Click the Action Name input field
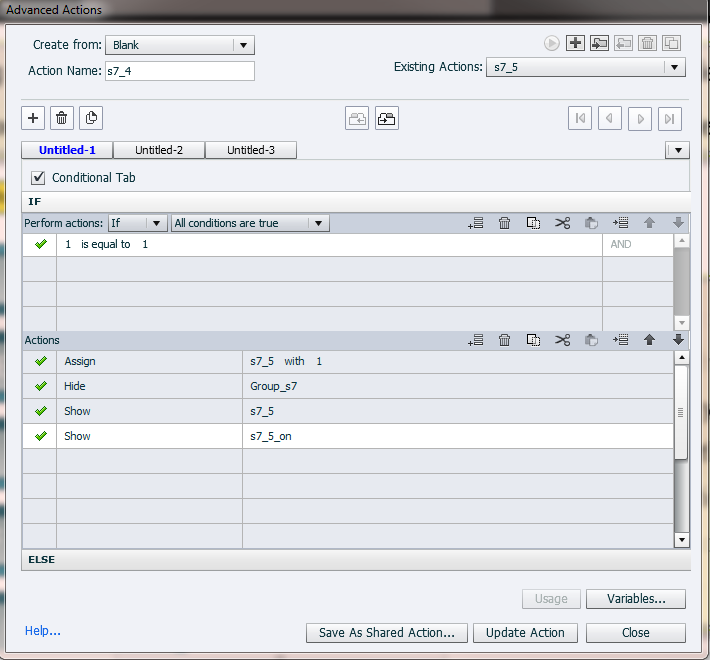This screenshot has width=710, height=660. [x=180, y=71]
